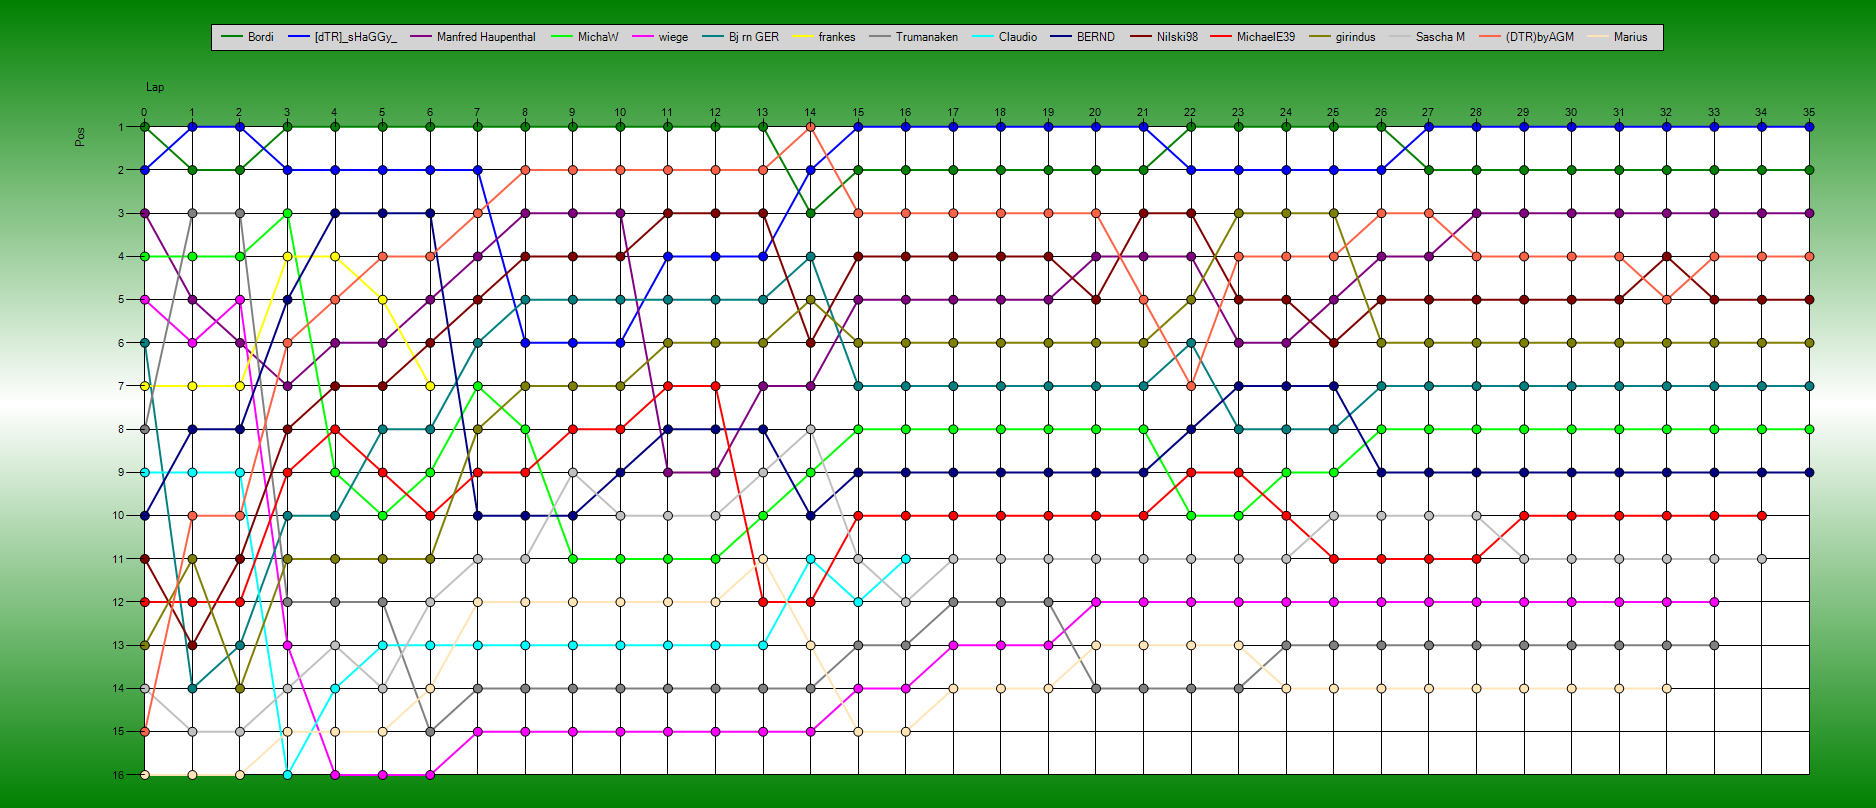Click orange marker at lap 14, position 1
1876x808 pixels.
pos(810,127)
